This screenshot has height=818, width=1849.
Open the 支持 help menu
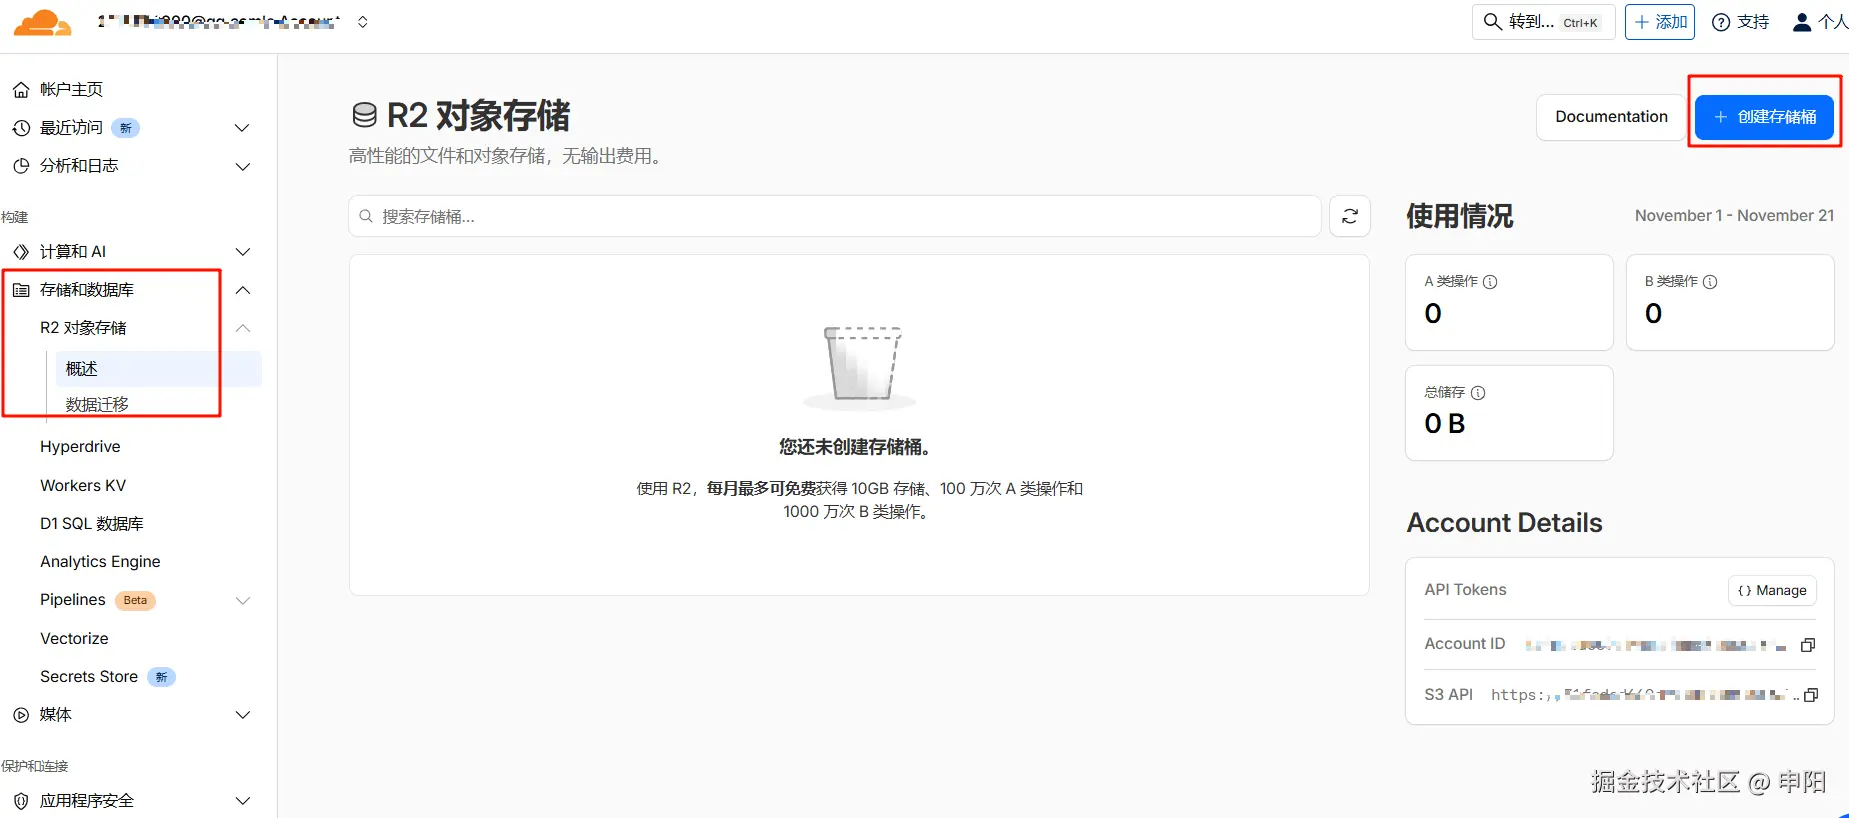pos(1741,22)
